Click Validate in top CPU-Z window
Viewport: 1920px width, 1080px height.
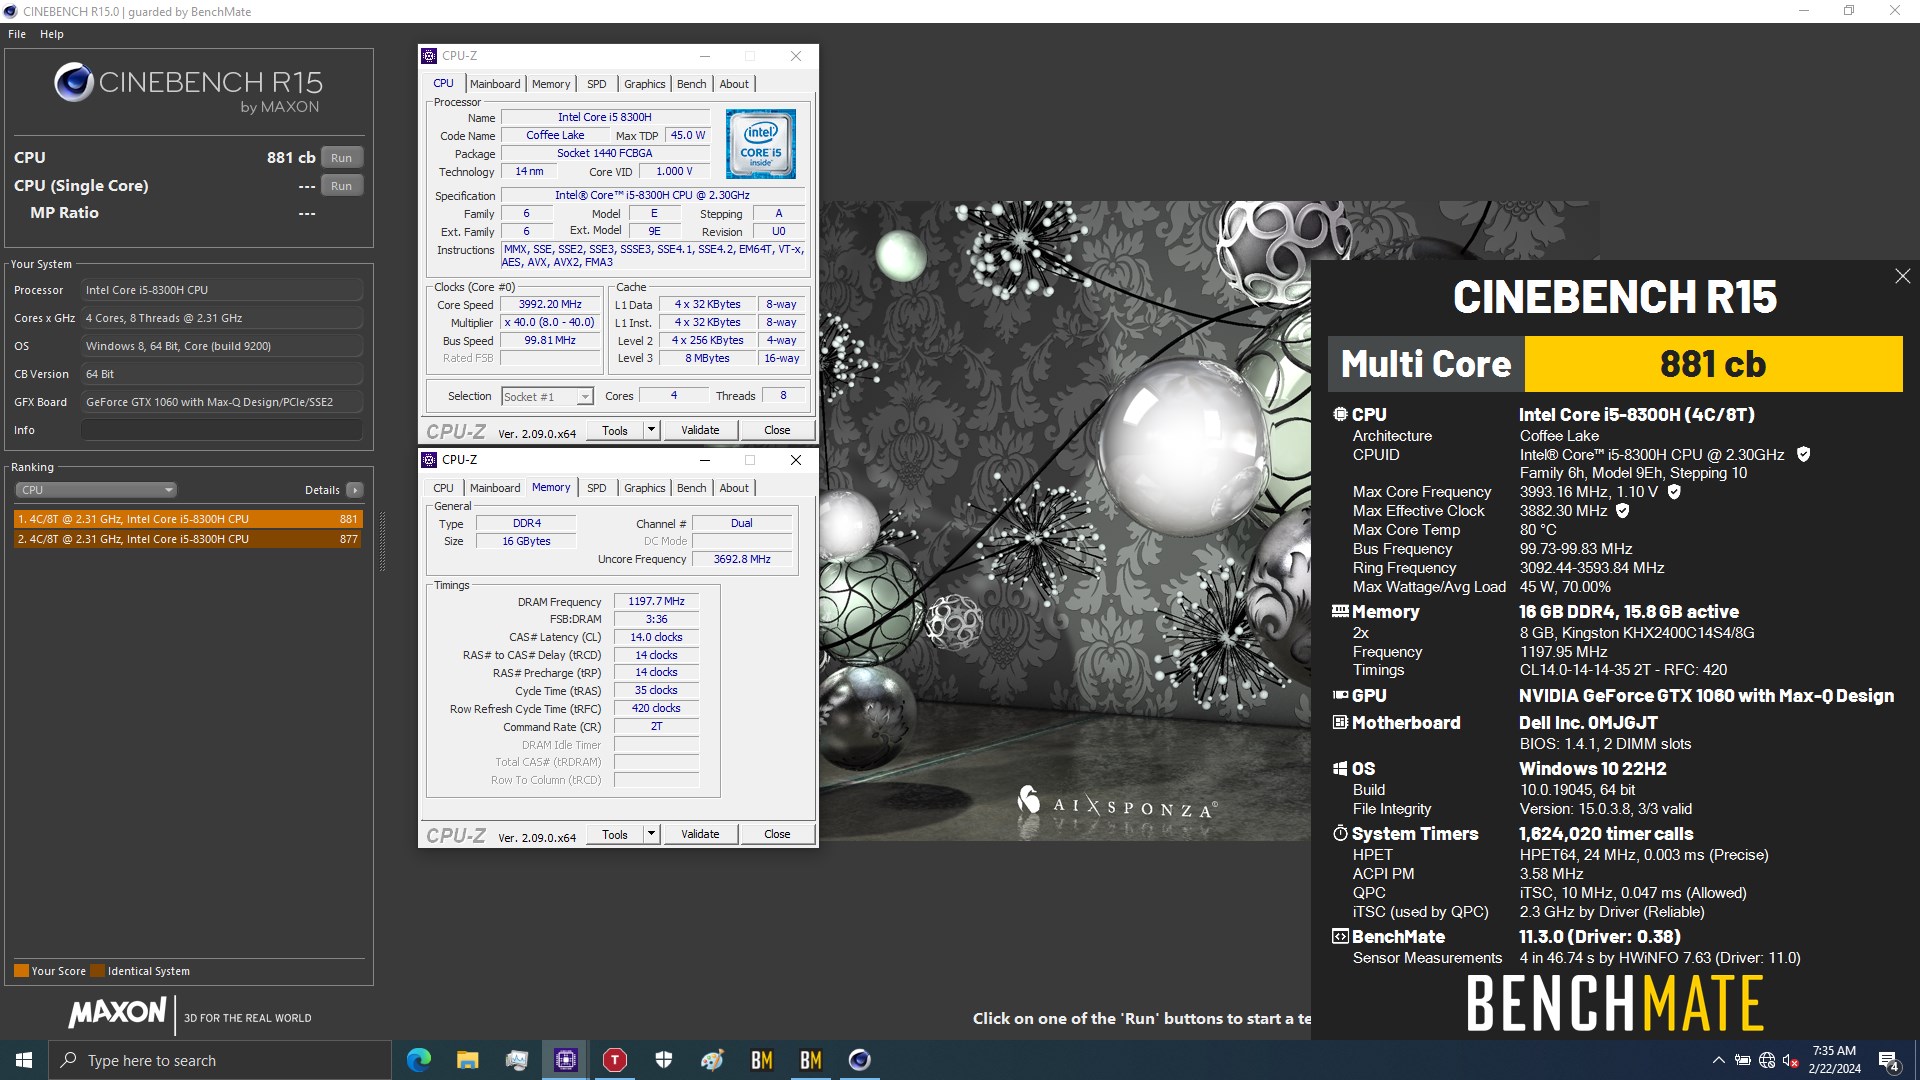tap(700, 430)
